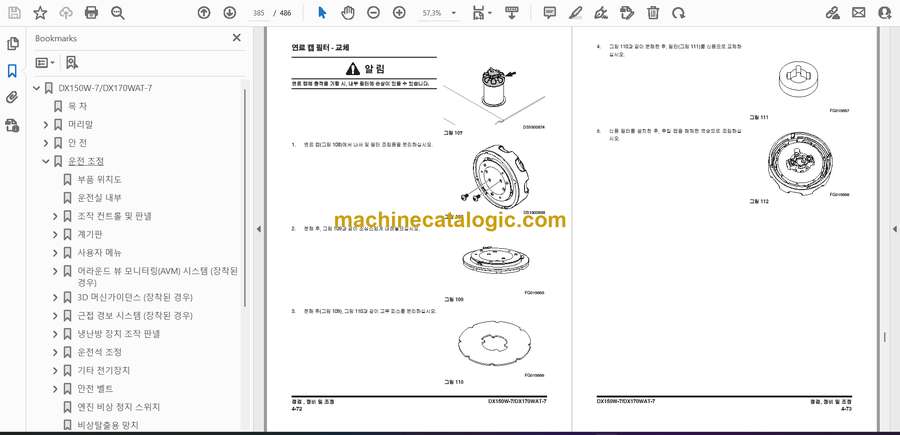Send the file by email envelope icon
This screenshot has height=435, width=900.
[x=859, y=13]
